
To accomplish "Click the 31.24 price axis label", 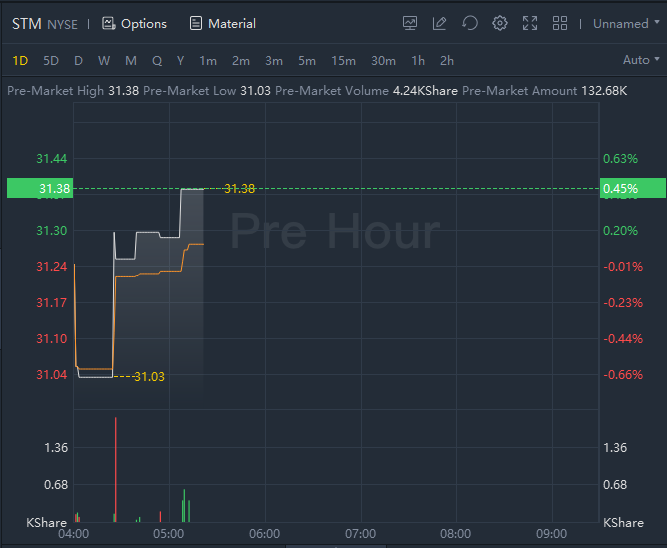I will click(x=51, y=267).
